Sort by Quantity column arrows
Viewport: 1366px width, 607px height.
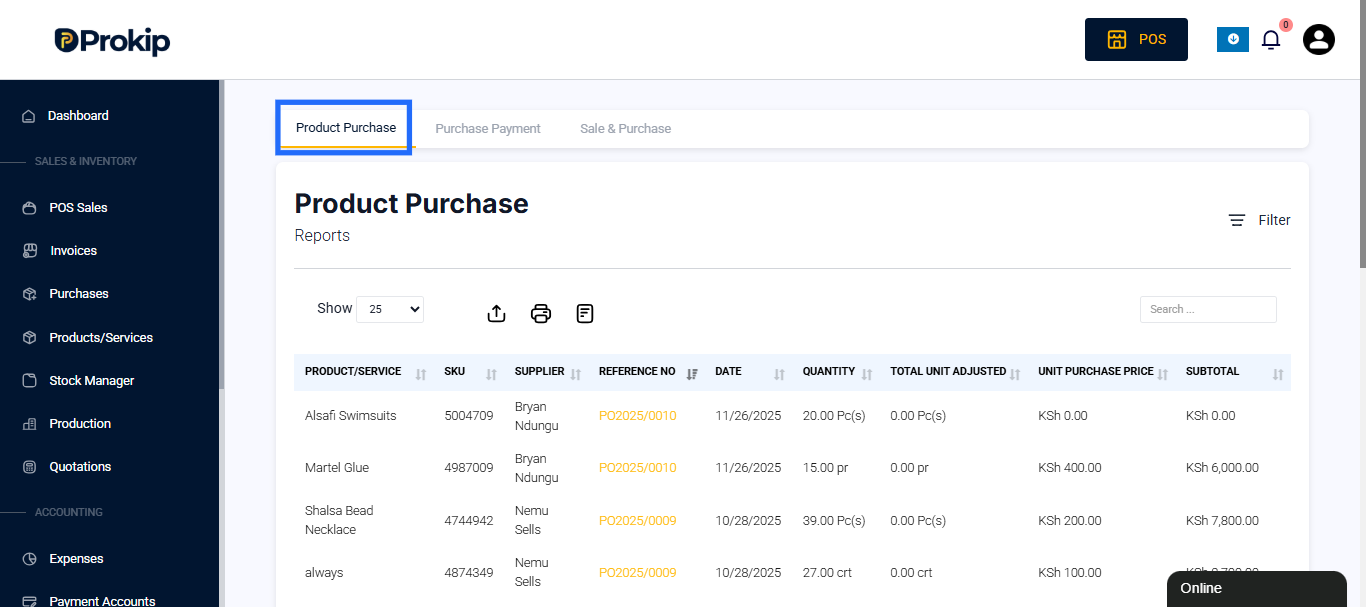tap(867, 374)
